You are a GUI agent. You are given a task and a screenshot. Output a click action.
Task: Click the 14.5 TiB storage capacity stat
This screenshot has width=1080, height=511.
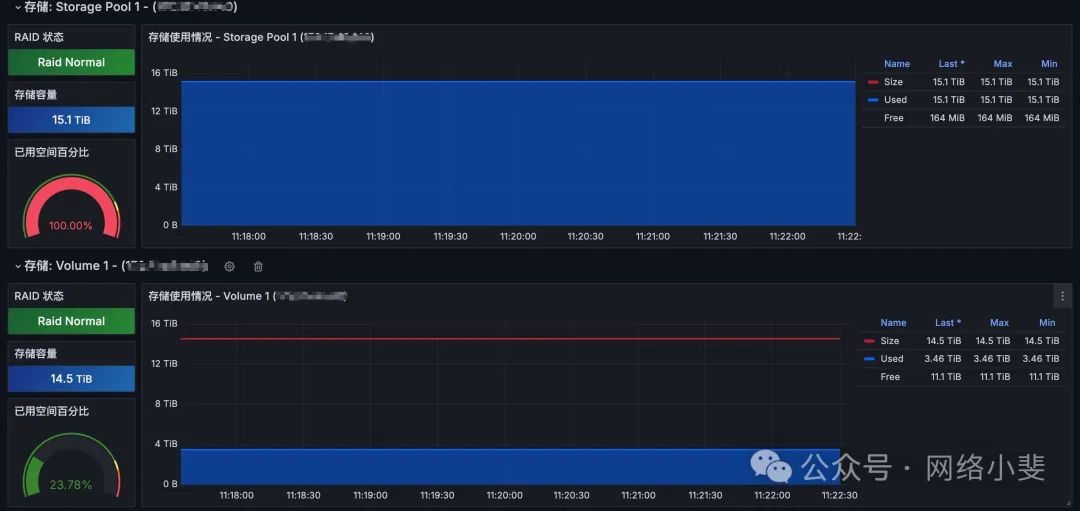point(71,379)
